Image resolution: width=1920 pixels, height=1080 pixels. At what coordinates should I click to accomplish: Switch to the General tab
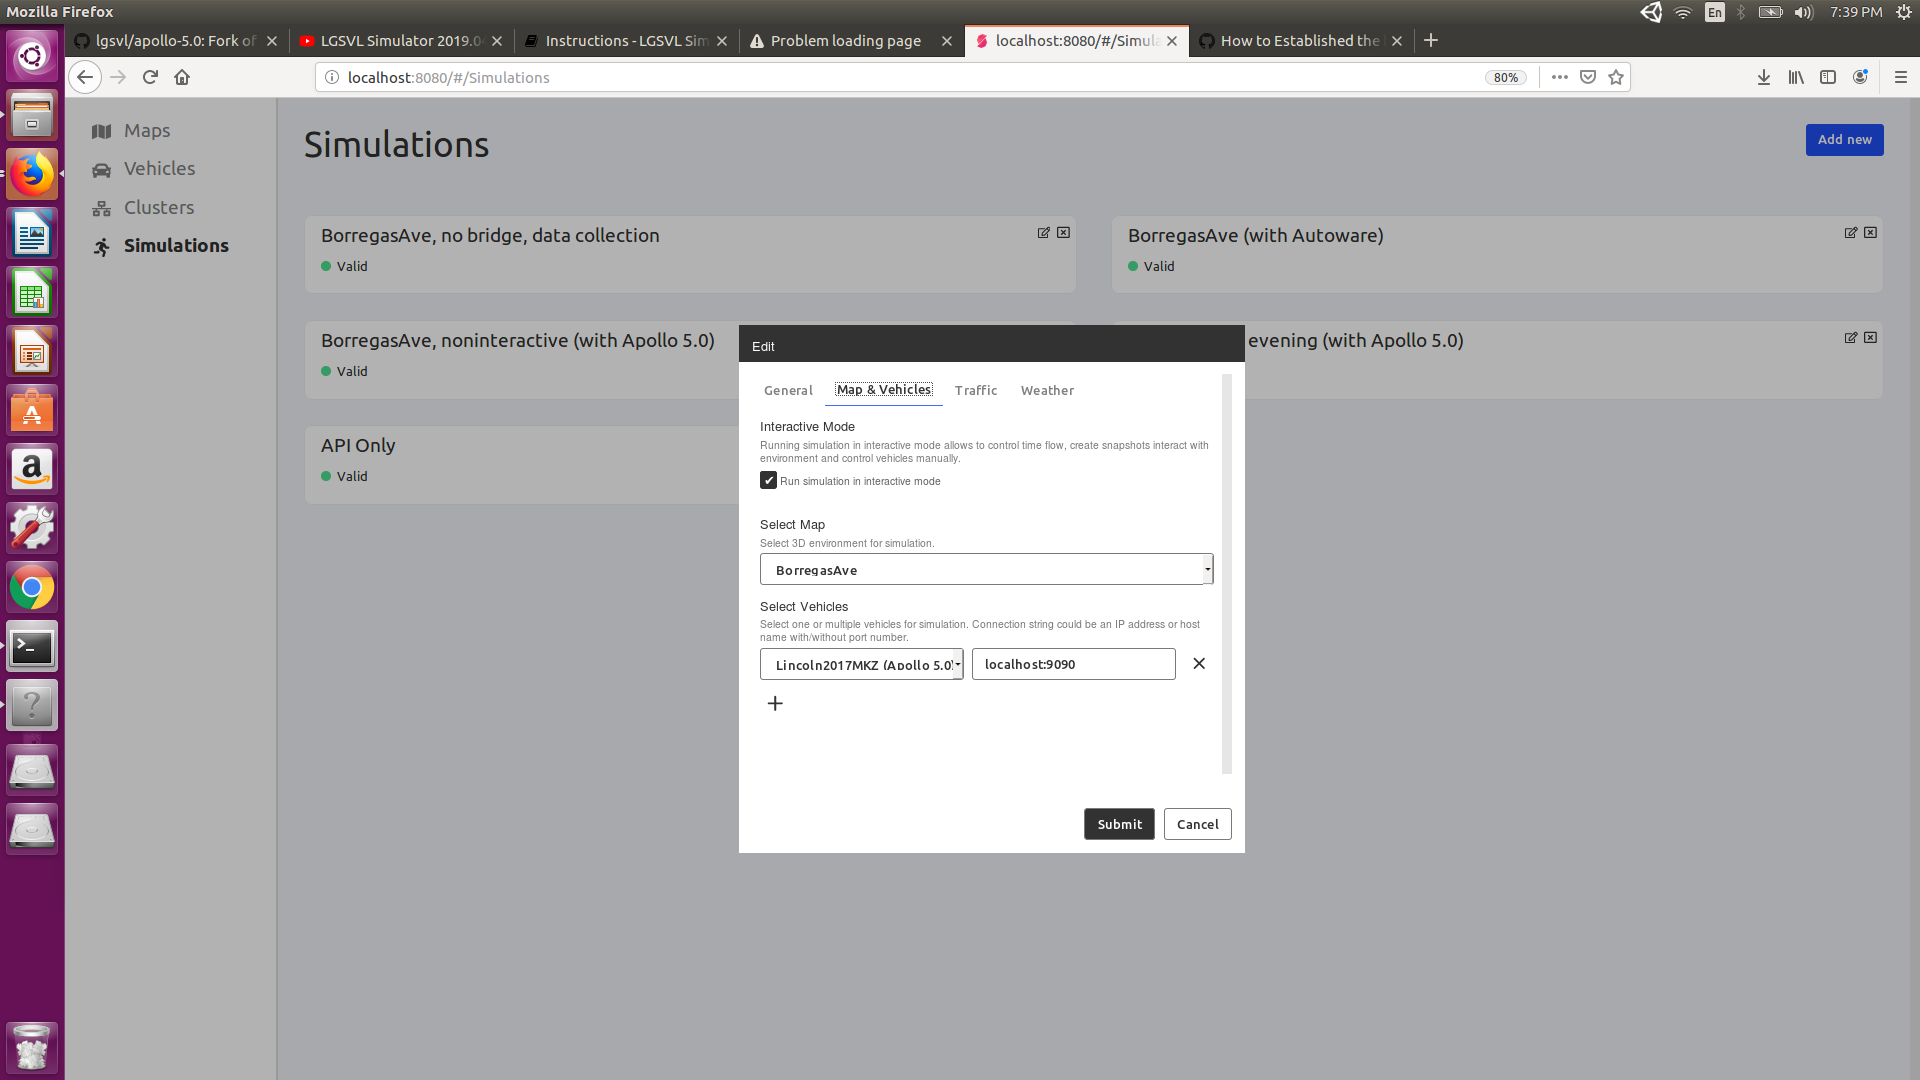[788, 391]
